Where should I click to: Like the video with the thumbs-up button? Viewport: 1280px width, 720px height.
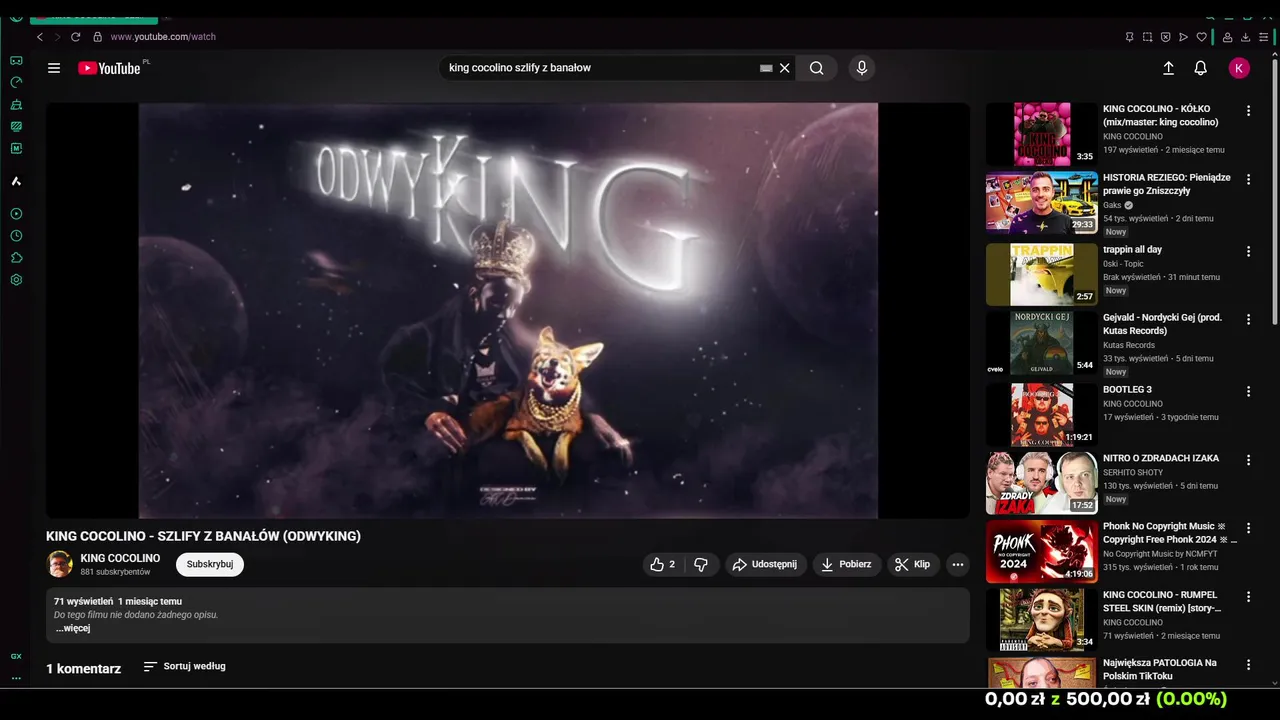coord(665,564)
